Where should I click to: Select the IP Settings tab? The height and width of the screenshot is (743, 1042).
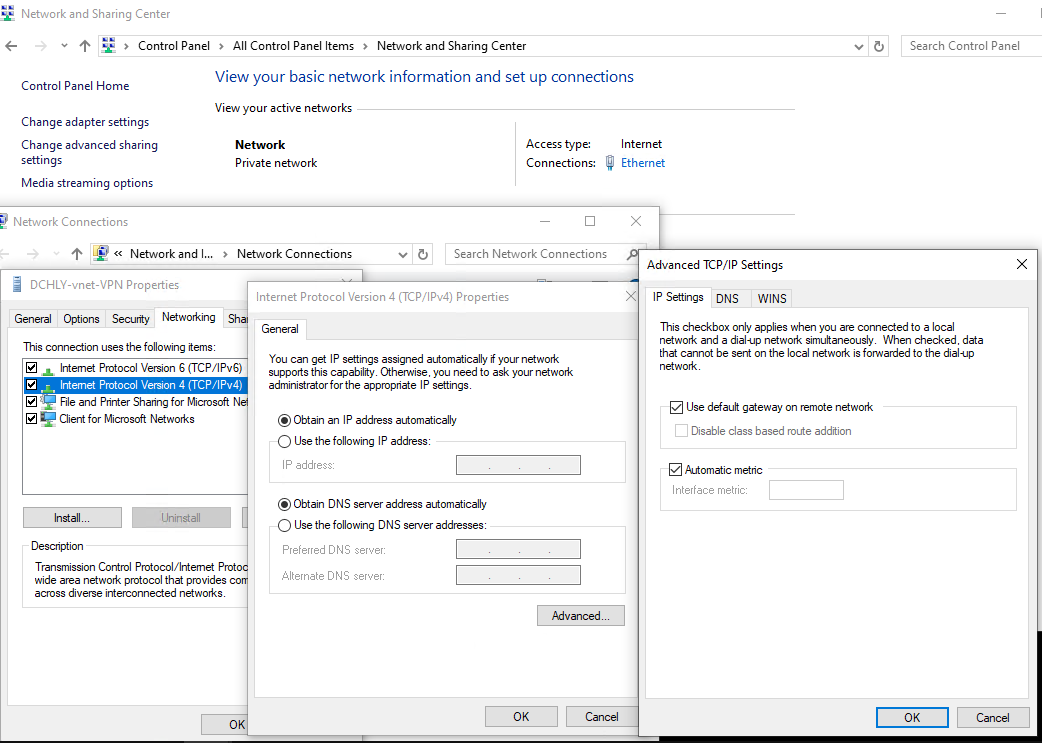678,297
